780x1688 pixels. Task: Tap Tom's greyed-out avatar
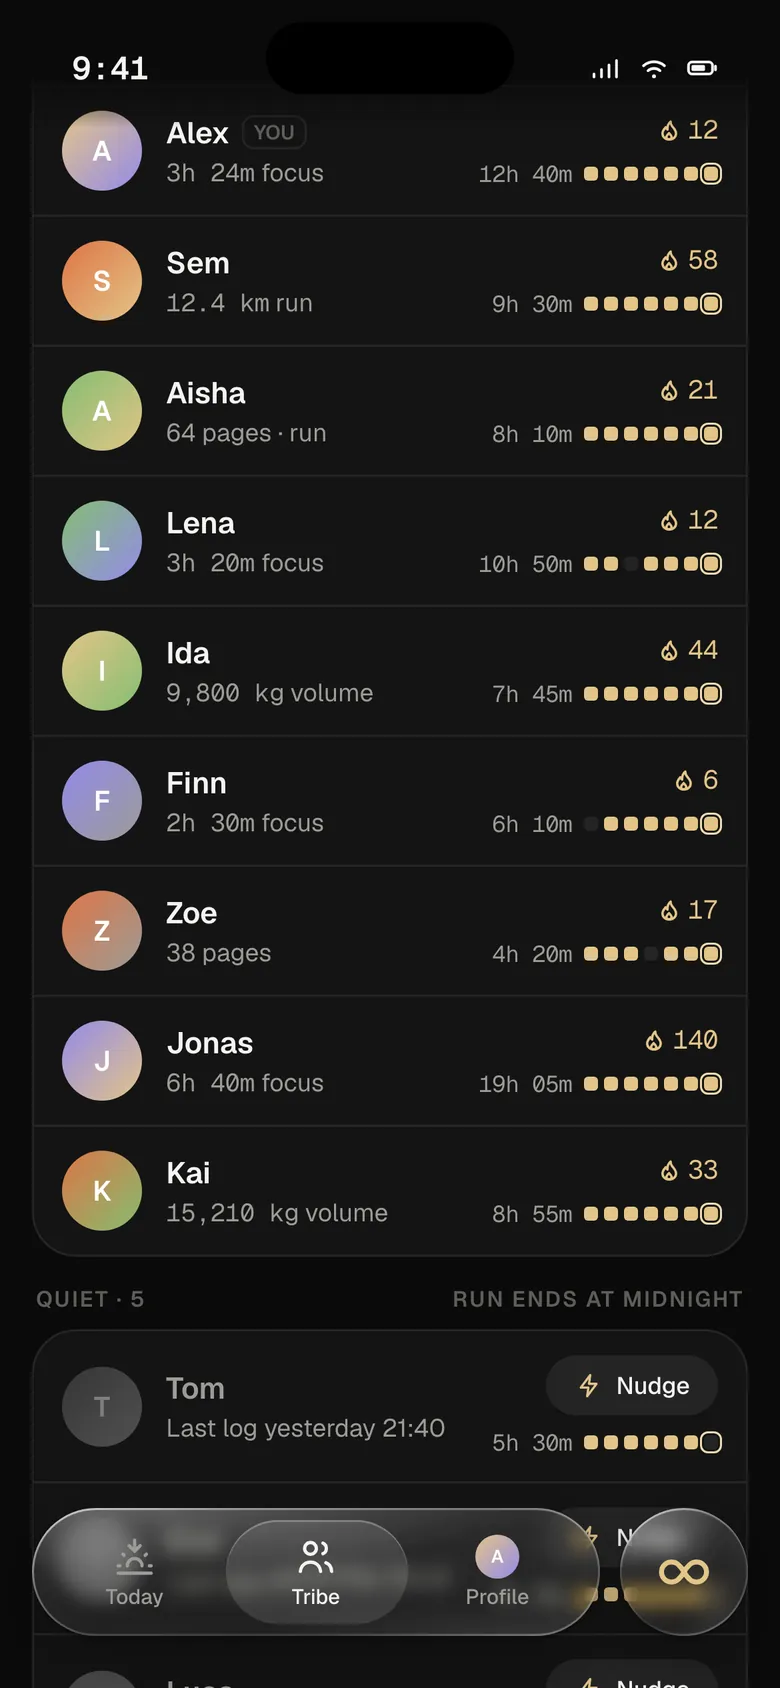click(x=102, y=1407)
